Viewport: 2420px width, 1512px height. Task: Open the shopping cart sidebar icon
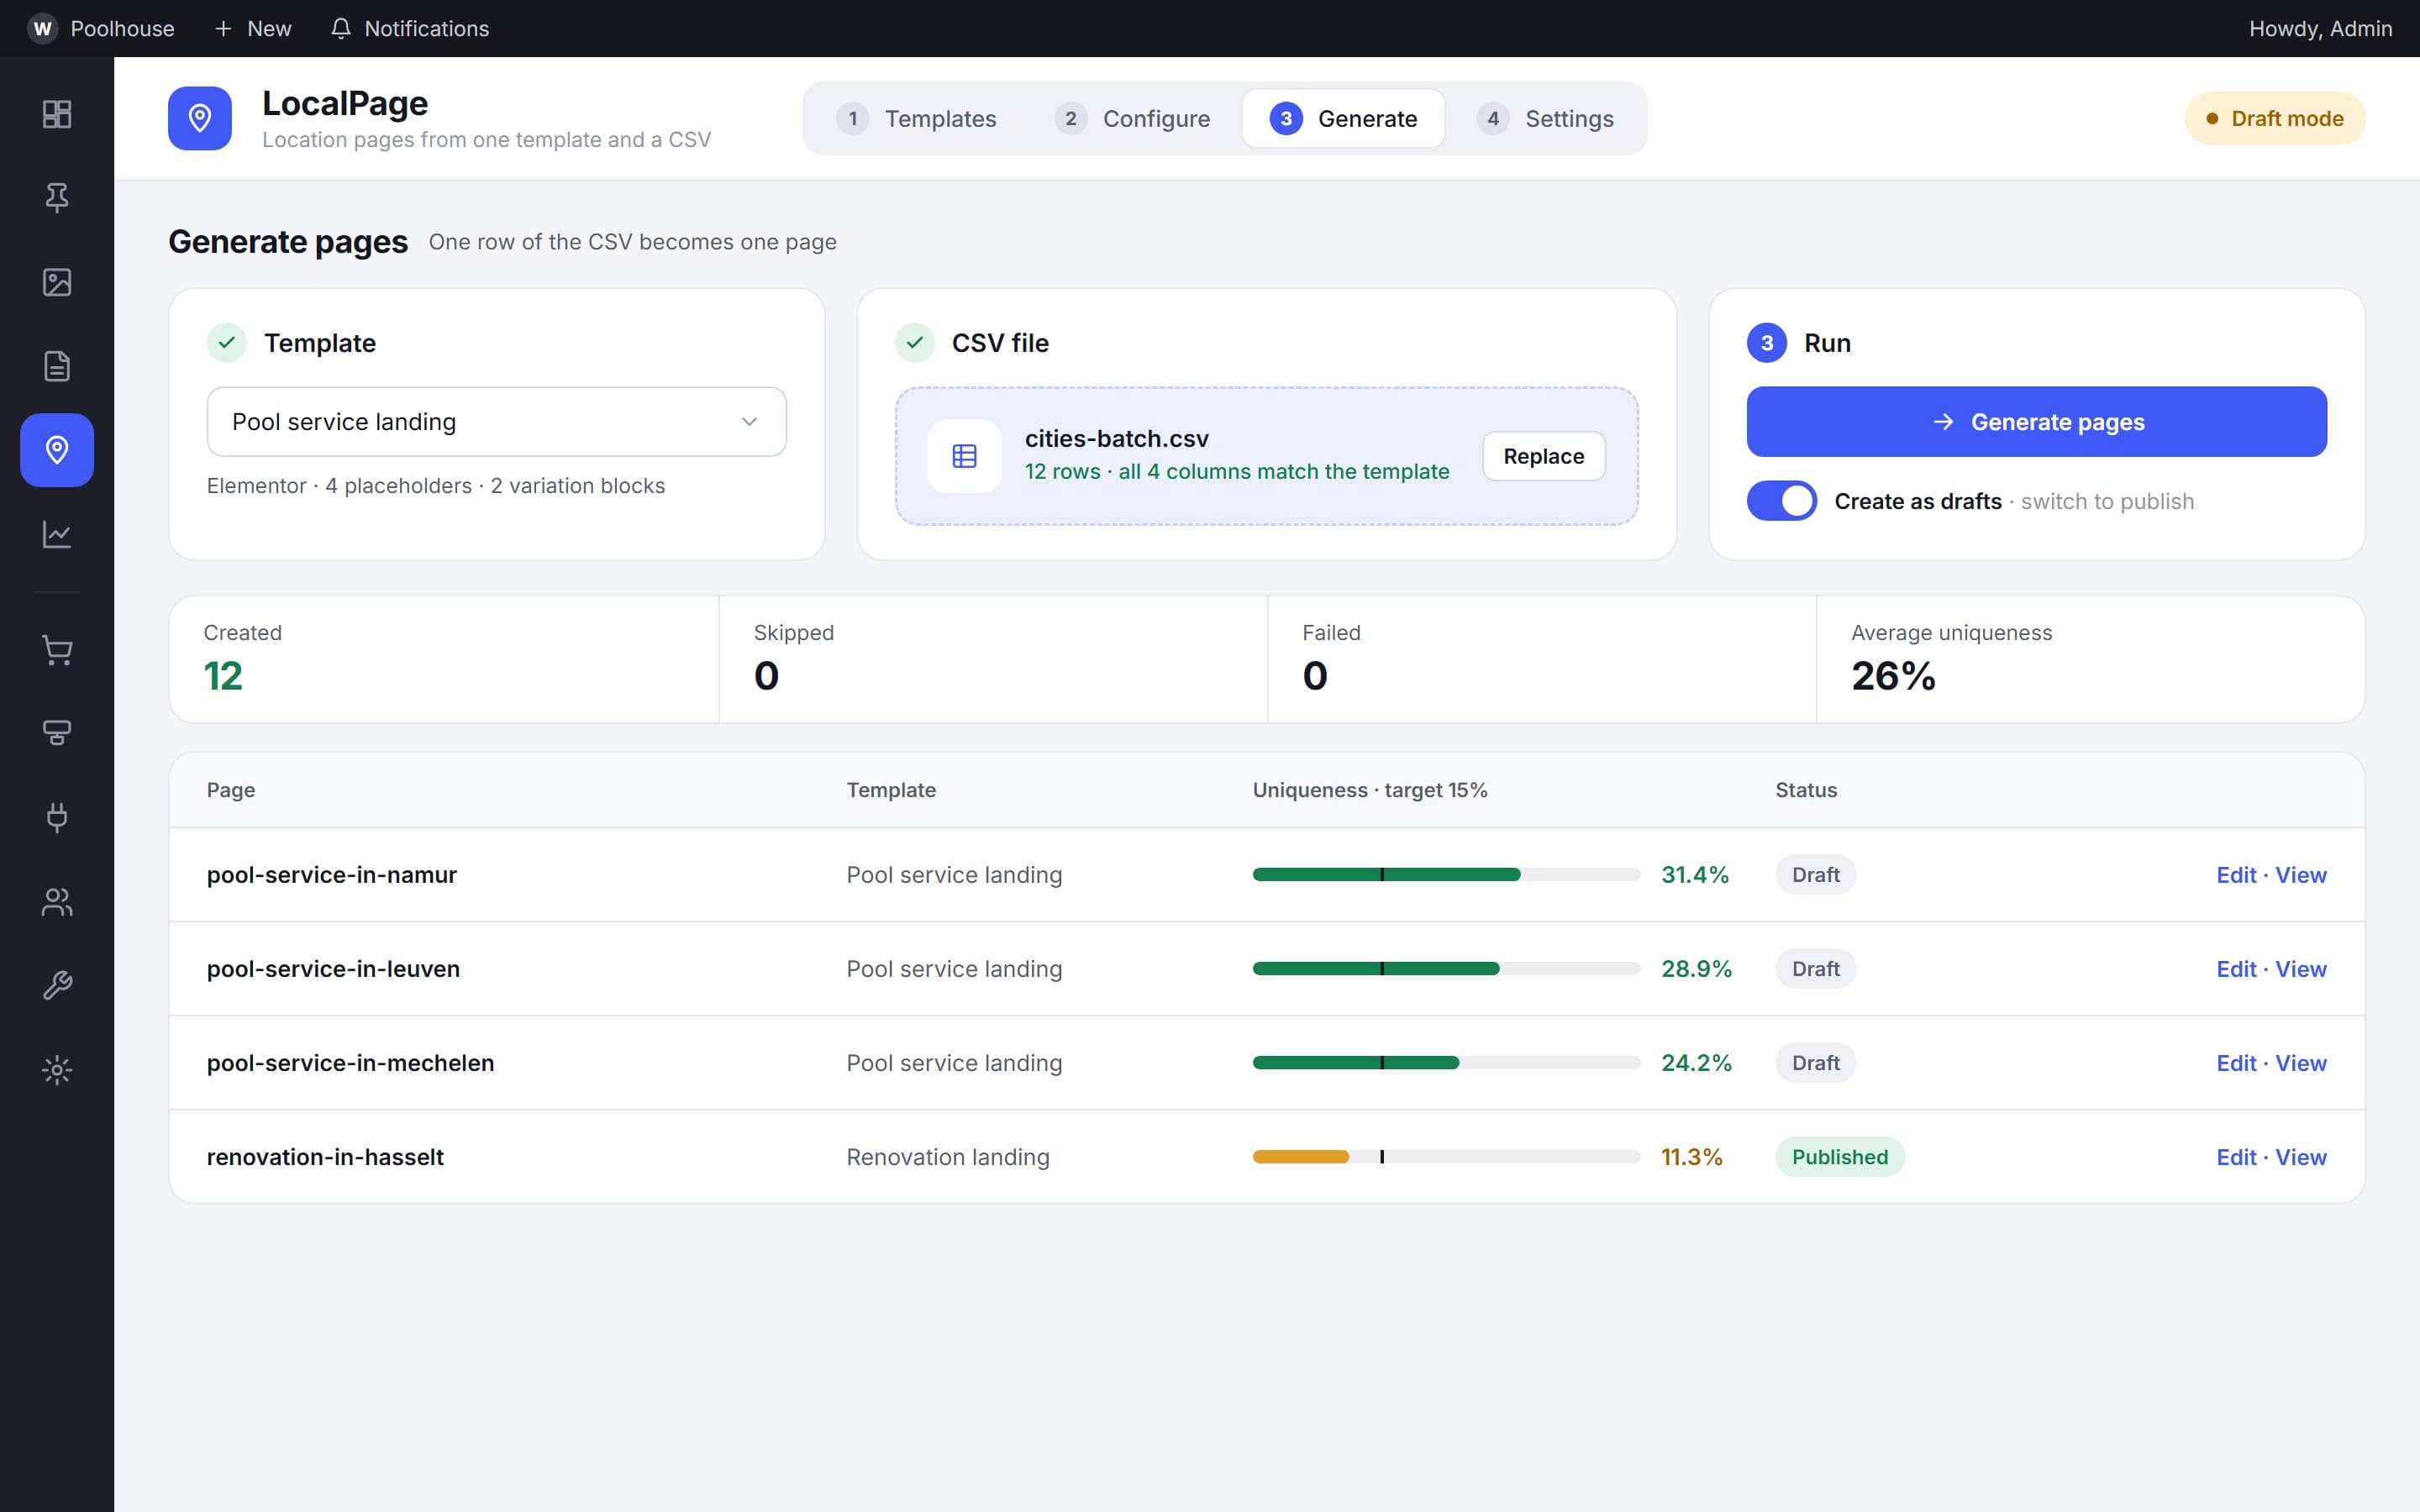coord(57,650)
